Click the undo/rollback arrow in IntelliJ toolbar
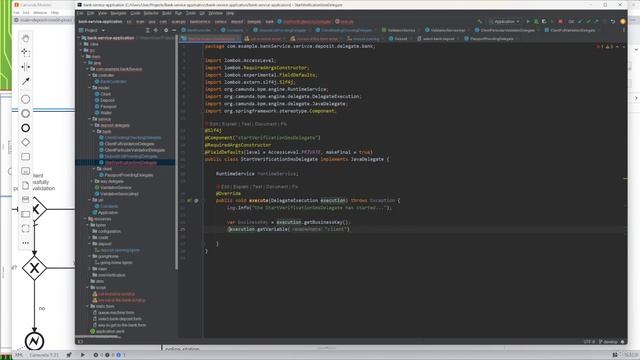This screenshot has width=640, height=360. 613,21
